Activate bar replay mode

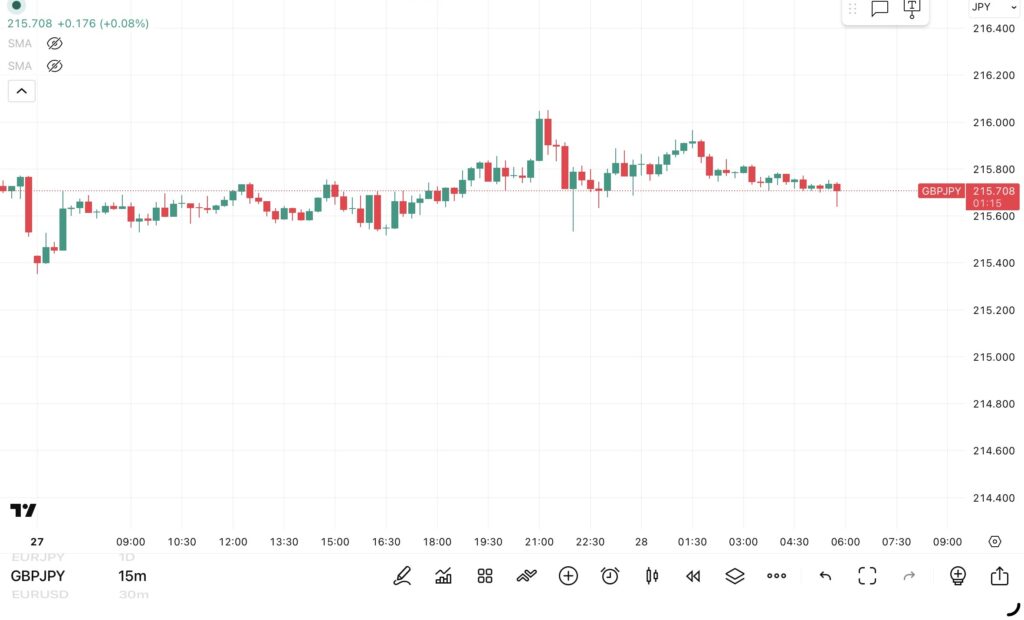pos(692,576)
